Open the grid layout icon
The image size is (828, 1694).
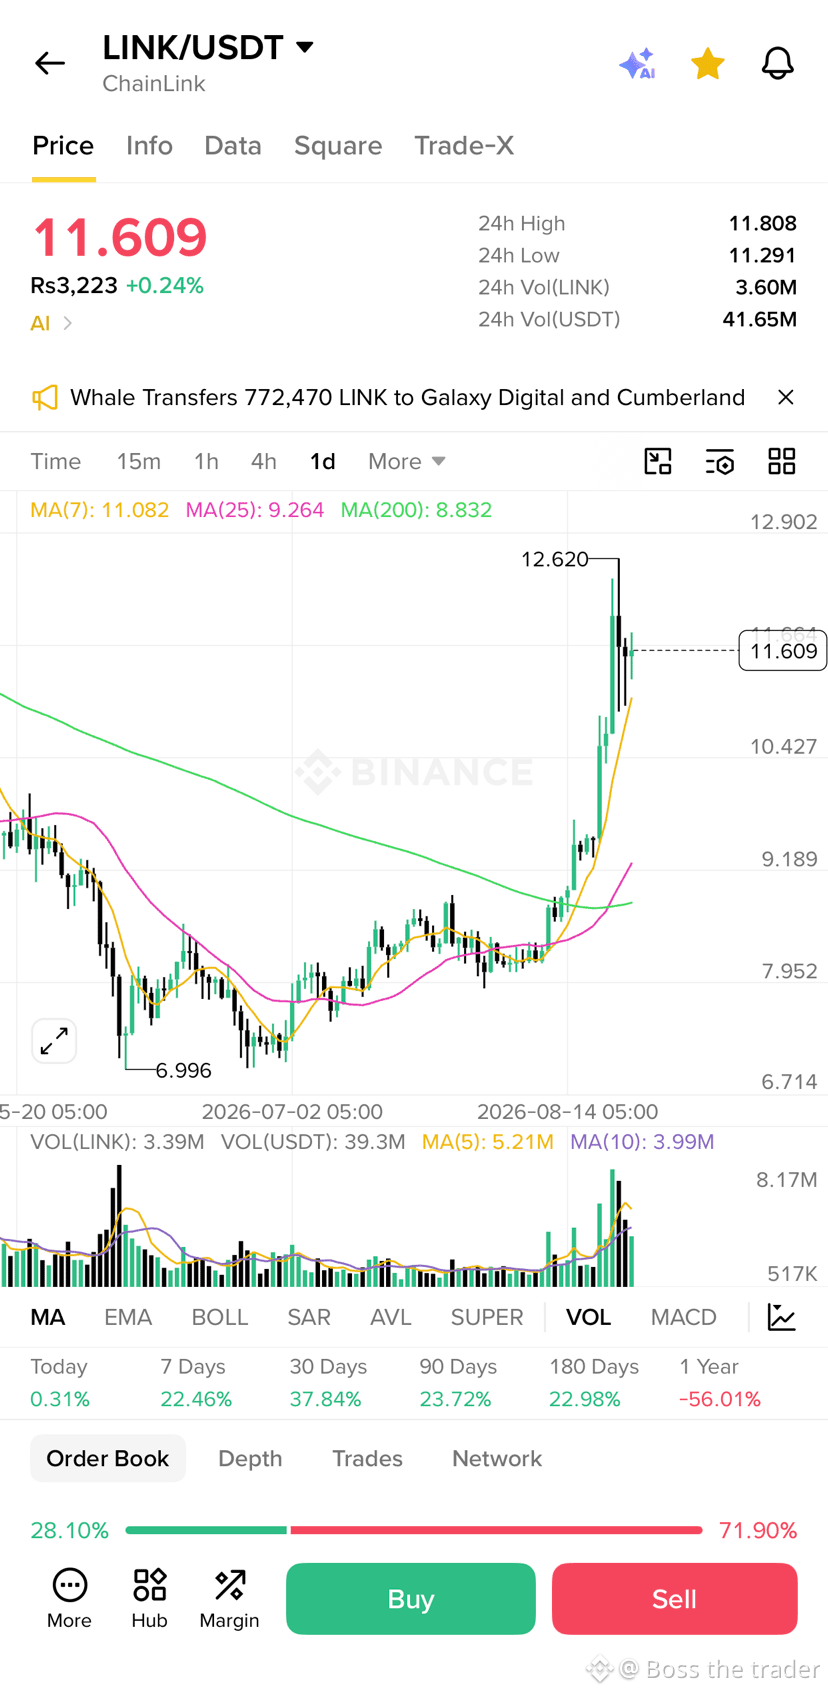coord(782,461)
